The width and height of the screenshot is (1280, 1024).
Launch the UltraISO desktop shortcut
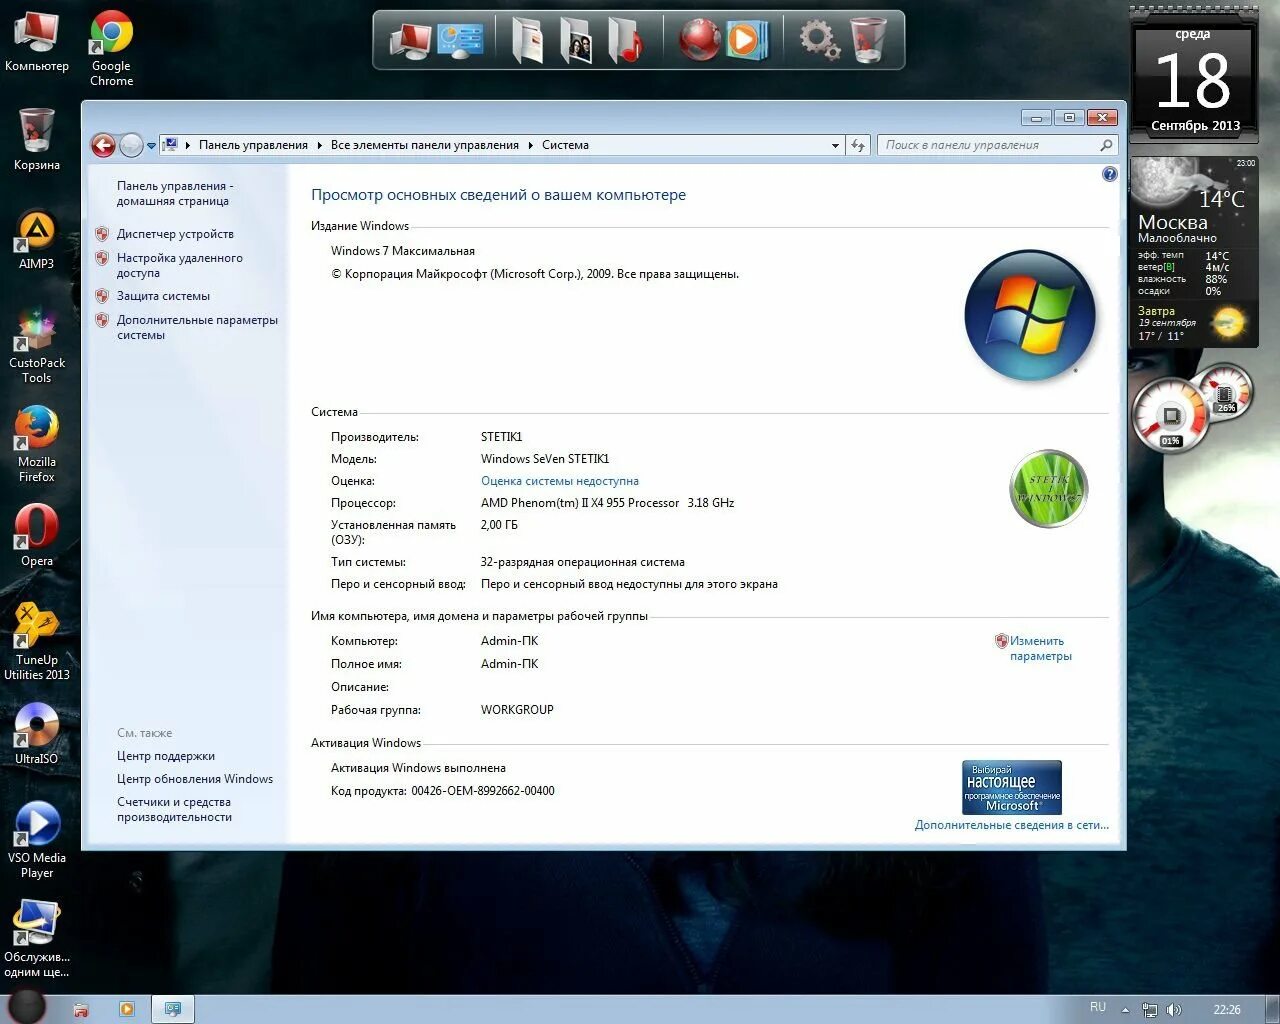[x=37, y=733]
